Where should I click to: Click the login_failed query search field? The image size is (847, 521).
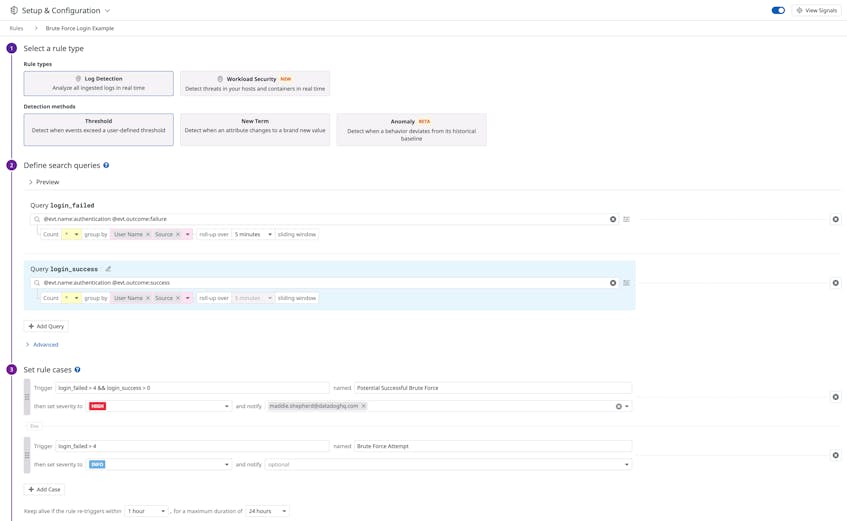tap(324, 219)
